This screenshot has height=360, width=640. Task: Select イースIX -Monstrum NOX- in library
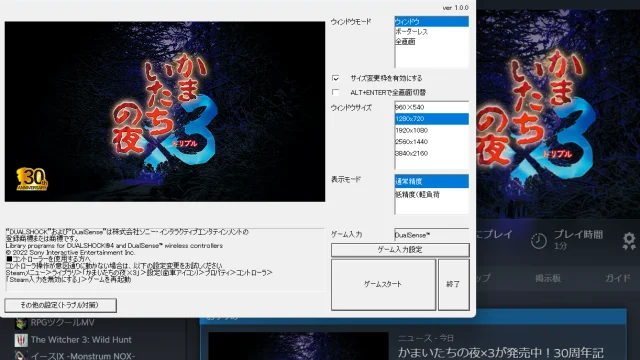tap(83, 356)
